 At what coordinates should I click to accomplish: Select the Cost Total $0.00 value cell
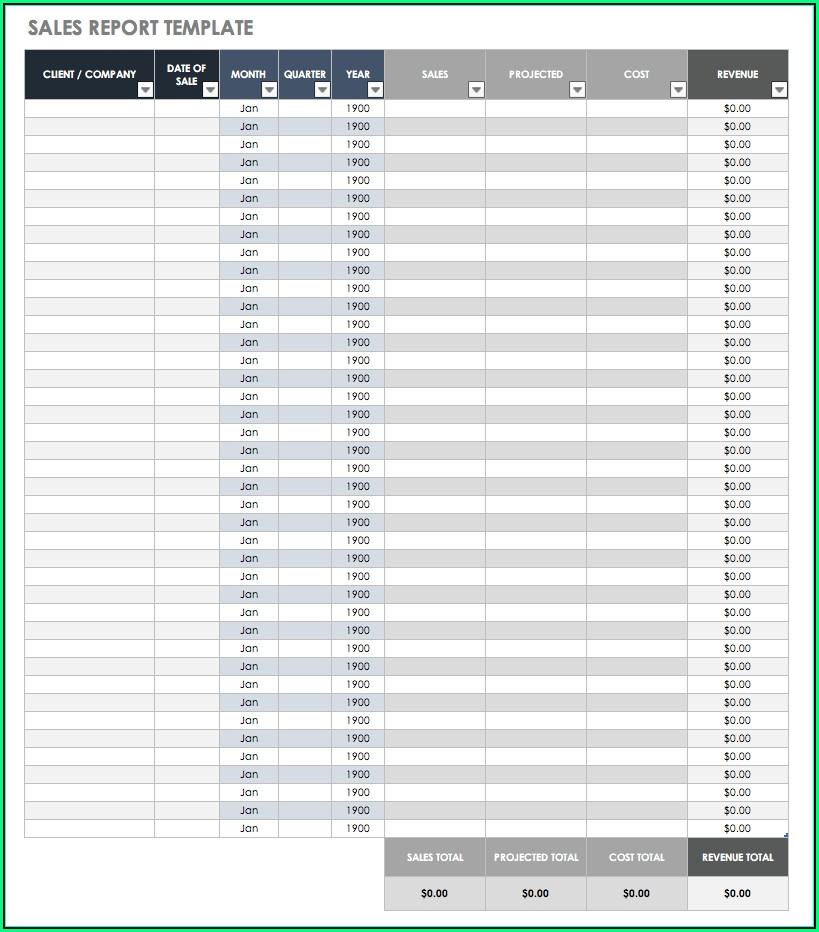pyautogui.click(x=637, y=893)
